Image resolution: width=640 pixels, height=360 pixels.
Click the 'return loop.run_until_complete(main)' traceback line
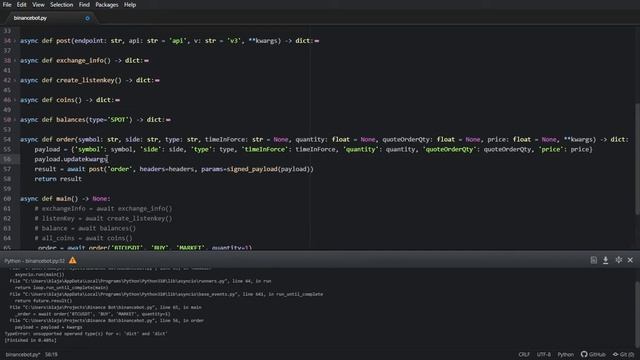(x=62, y=288)
